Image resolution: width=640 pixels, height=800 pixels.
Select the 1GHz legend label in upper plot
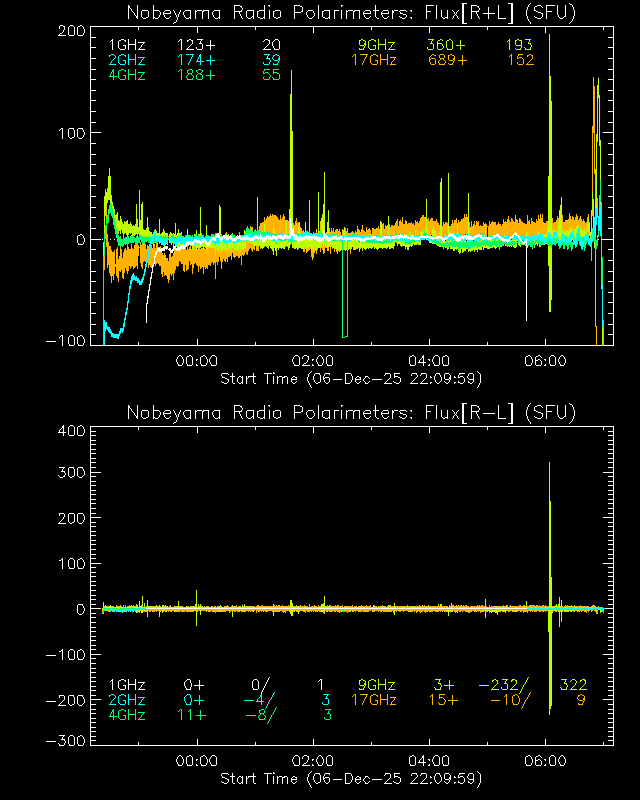coord(127,45)
